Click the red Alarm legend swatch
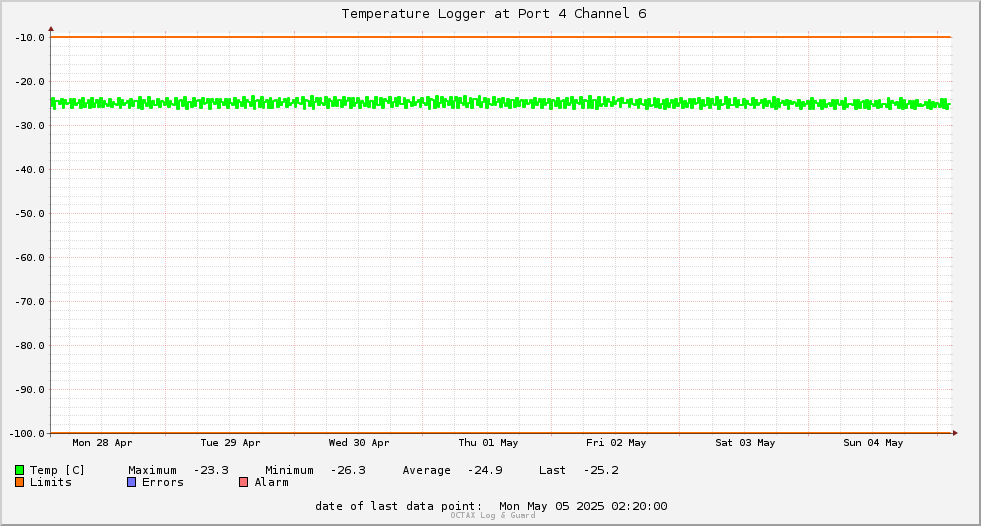Viewport: 981px width, 526px height. pos(243,482)
